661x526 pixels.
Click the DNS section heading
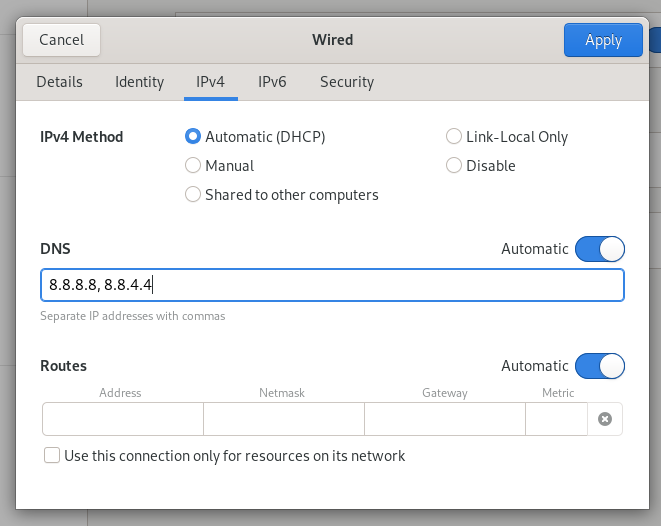55,249
